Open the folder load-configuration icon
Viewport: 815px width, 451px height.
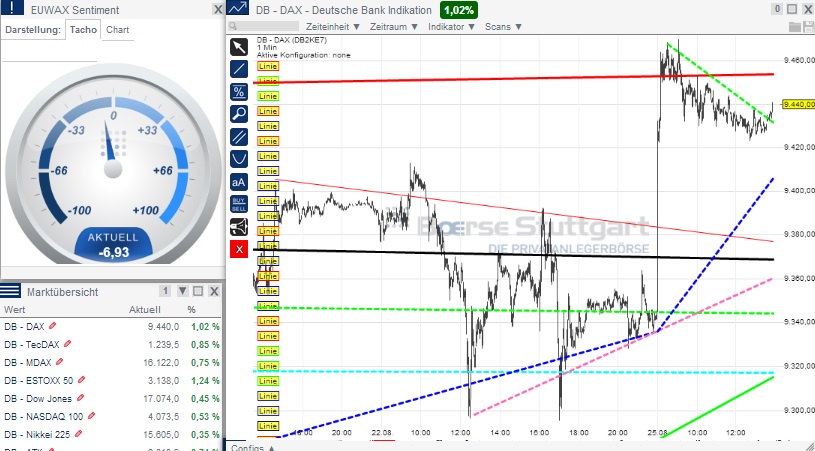(795, 26)
